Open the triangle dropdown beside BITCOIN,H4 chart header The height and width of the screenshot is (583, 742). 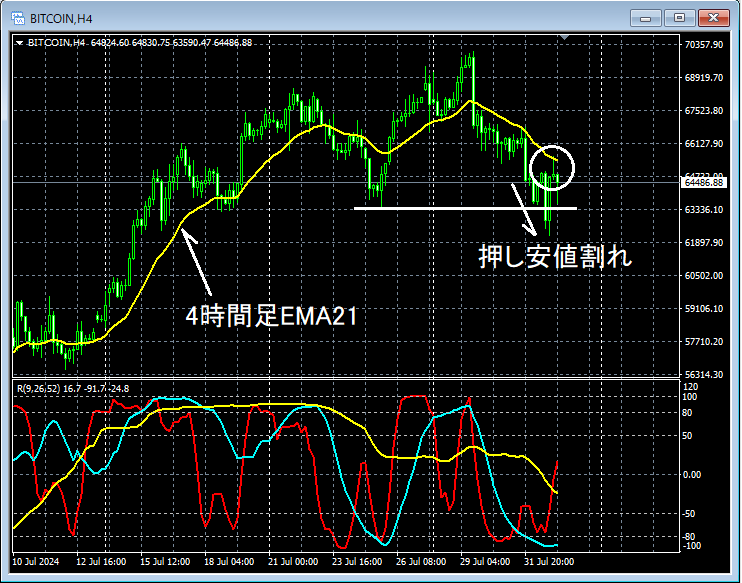19,43
